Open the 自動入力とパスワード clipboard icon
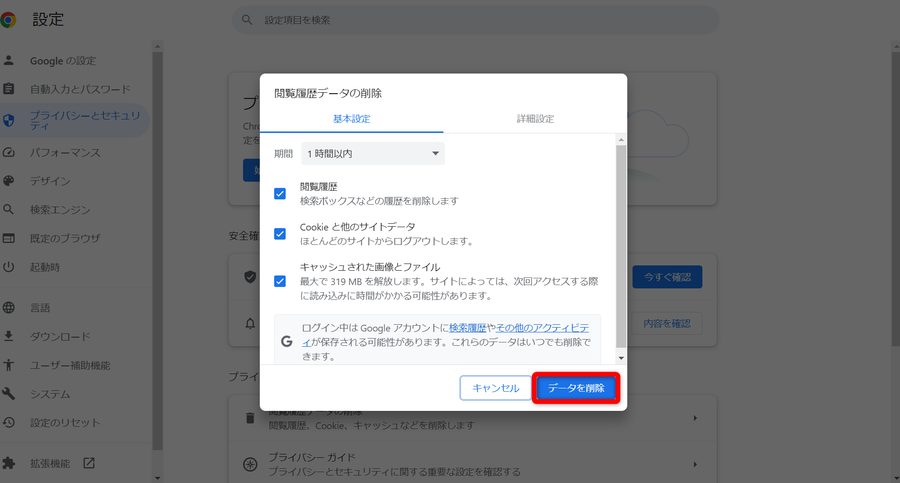 [x=9, y=89]
